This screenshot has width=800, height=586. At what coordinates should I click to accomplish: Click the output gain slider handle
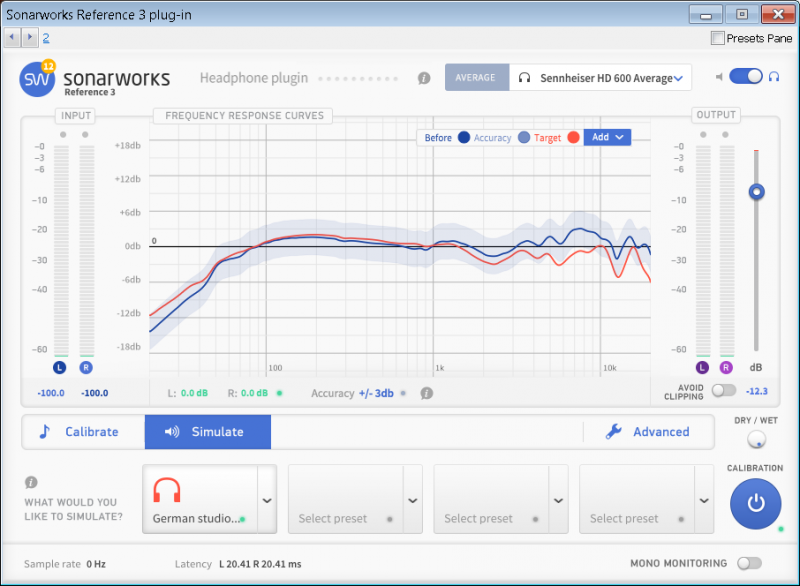(757, 192)
